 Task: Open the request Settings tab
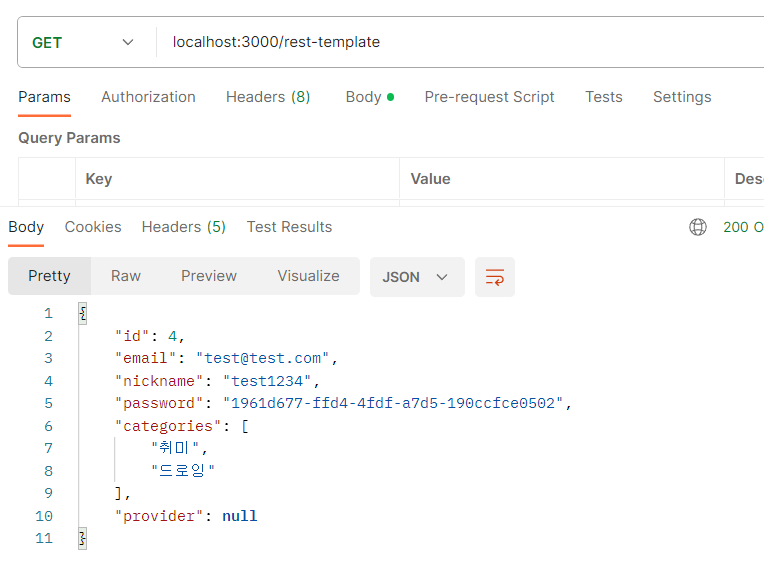click(682, 97)
